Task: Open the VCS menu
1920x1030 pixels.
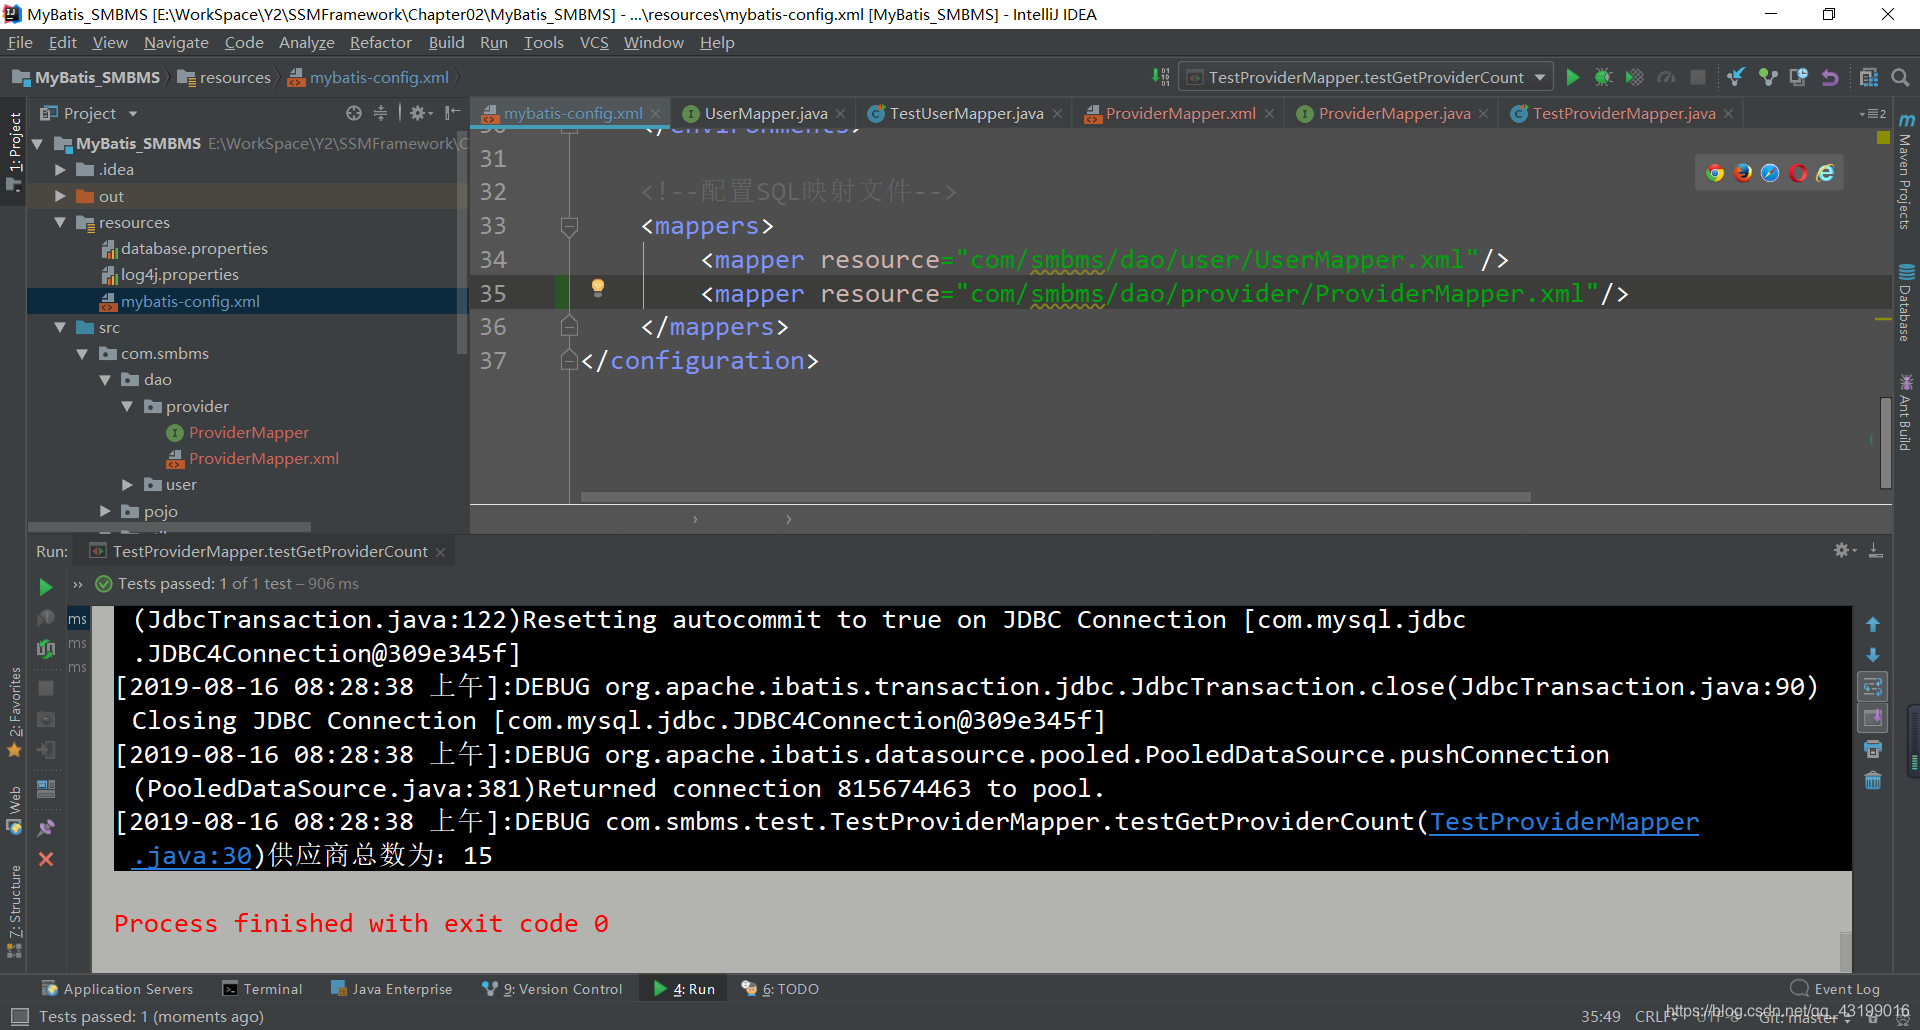Action: pos(594,42)
